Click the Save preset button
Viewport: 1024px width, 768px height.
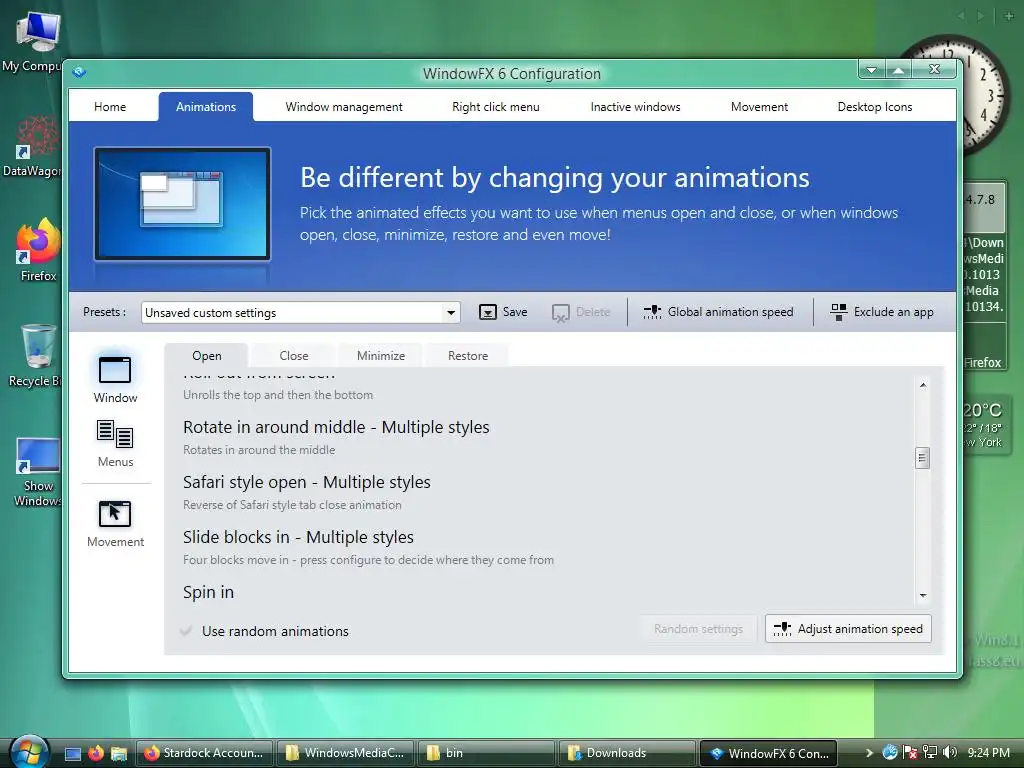(503, 312)
